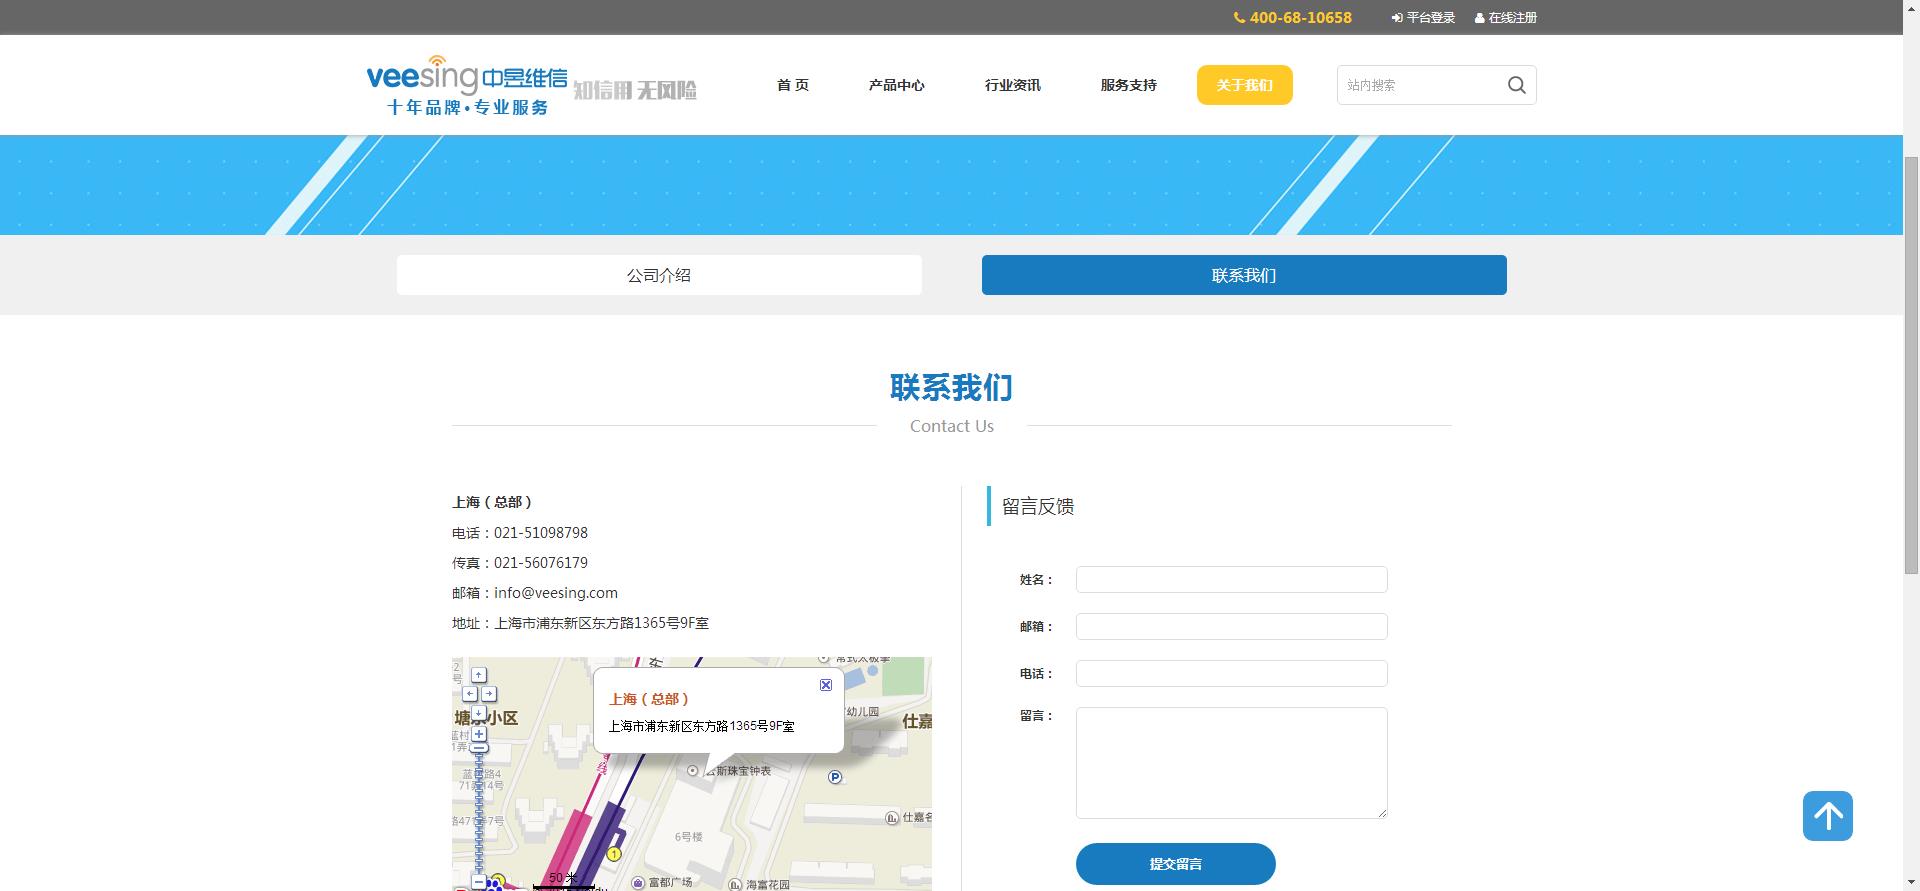This screenshot has height=891, width=1920.
Task: Go to 首页 in navigation
Action: click(792, 85)
